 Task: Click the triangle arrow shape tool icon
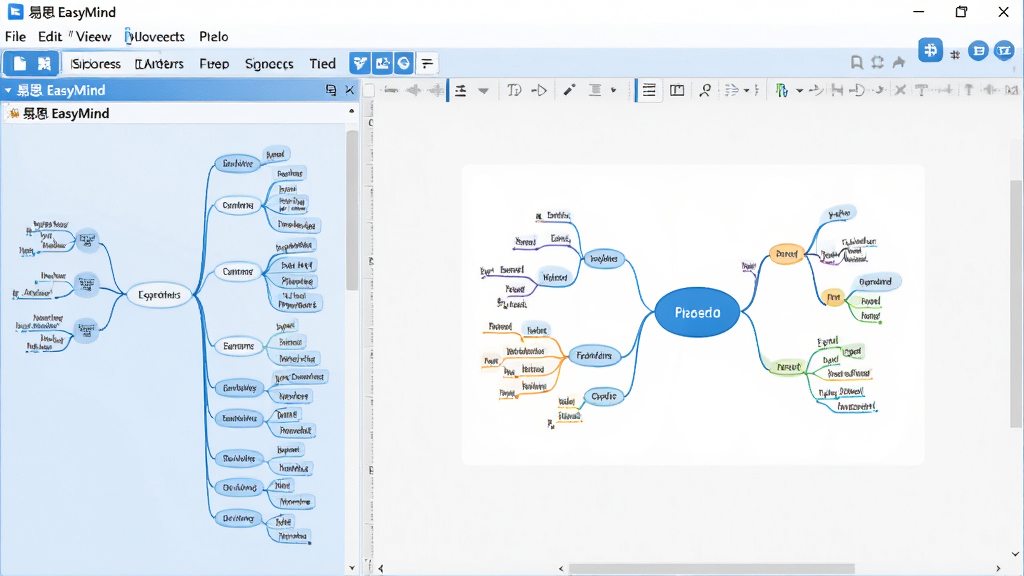[539, 90]
